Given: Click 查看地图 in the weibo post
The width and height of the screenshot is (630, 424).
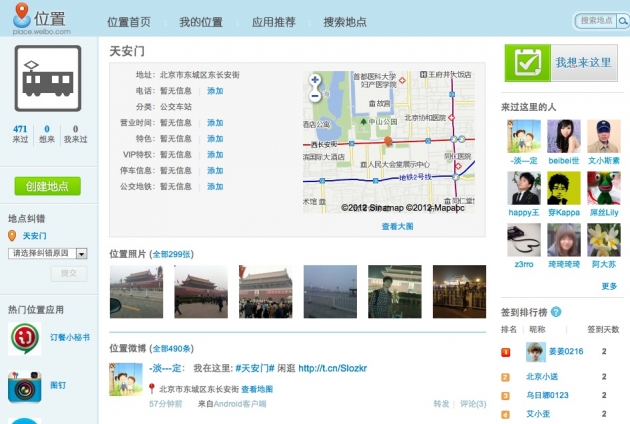Looking at the screenshot, I should [x=257, y=389].
